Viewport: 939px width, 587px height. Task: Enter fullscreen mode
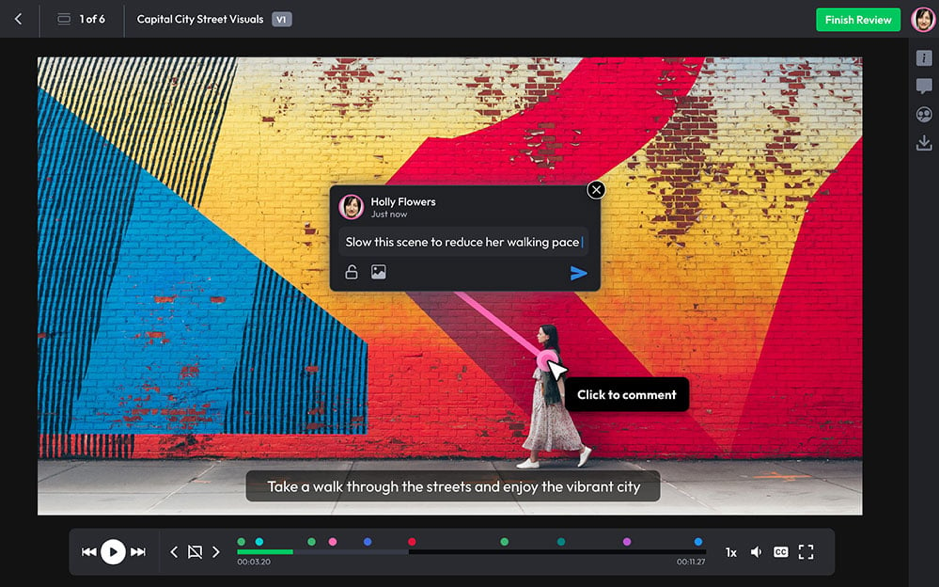(806, 551)
